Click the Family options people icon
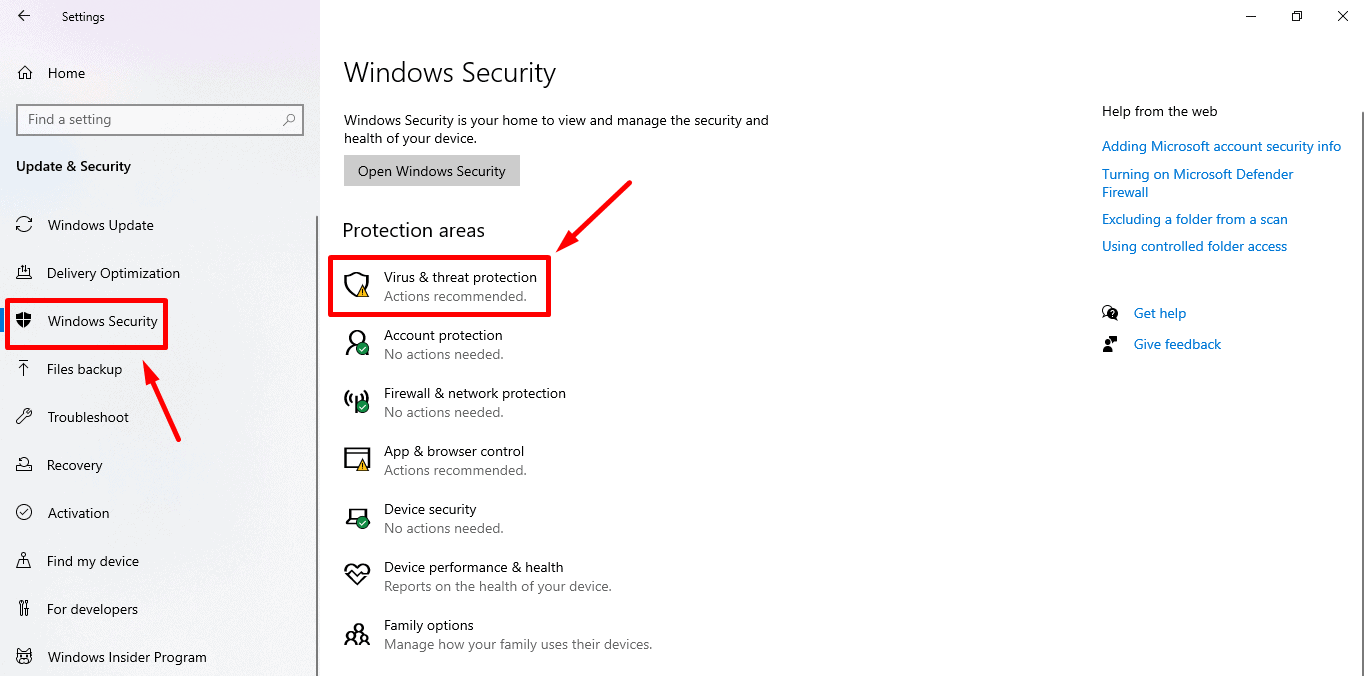Screen dimensions: 1365x676 [x=357, y=634]
